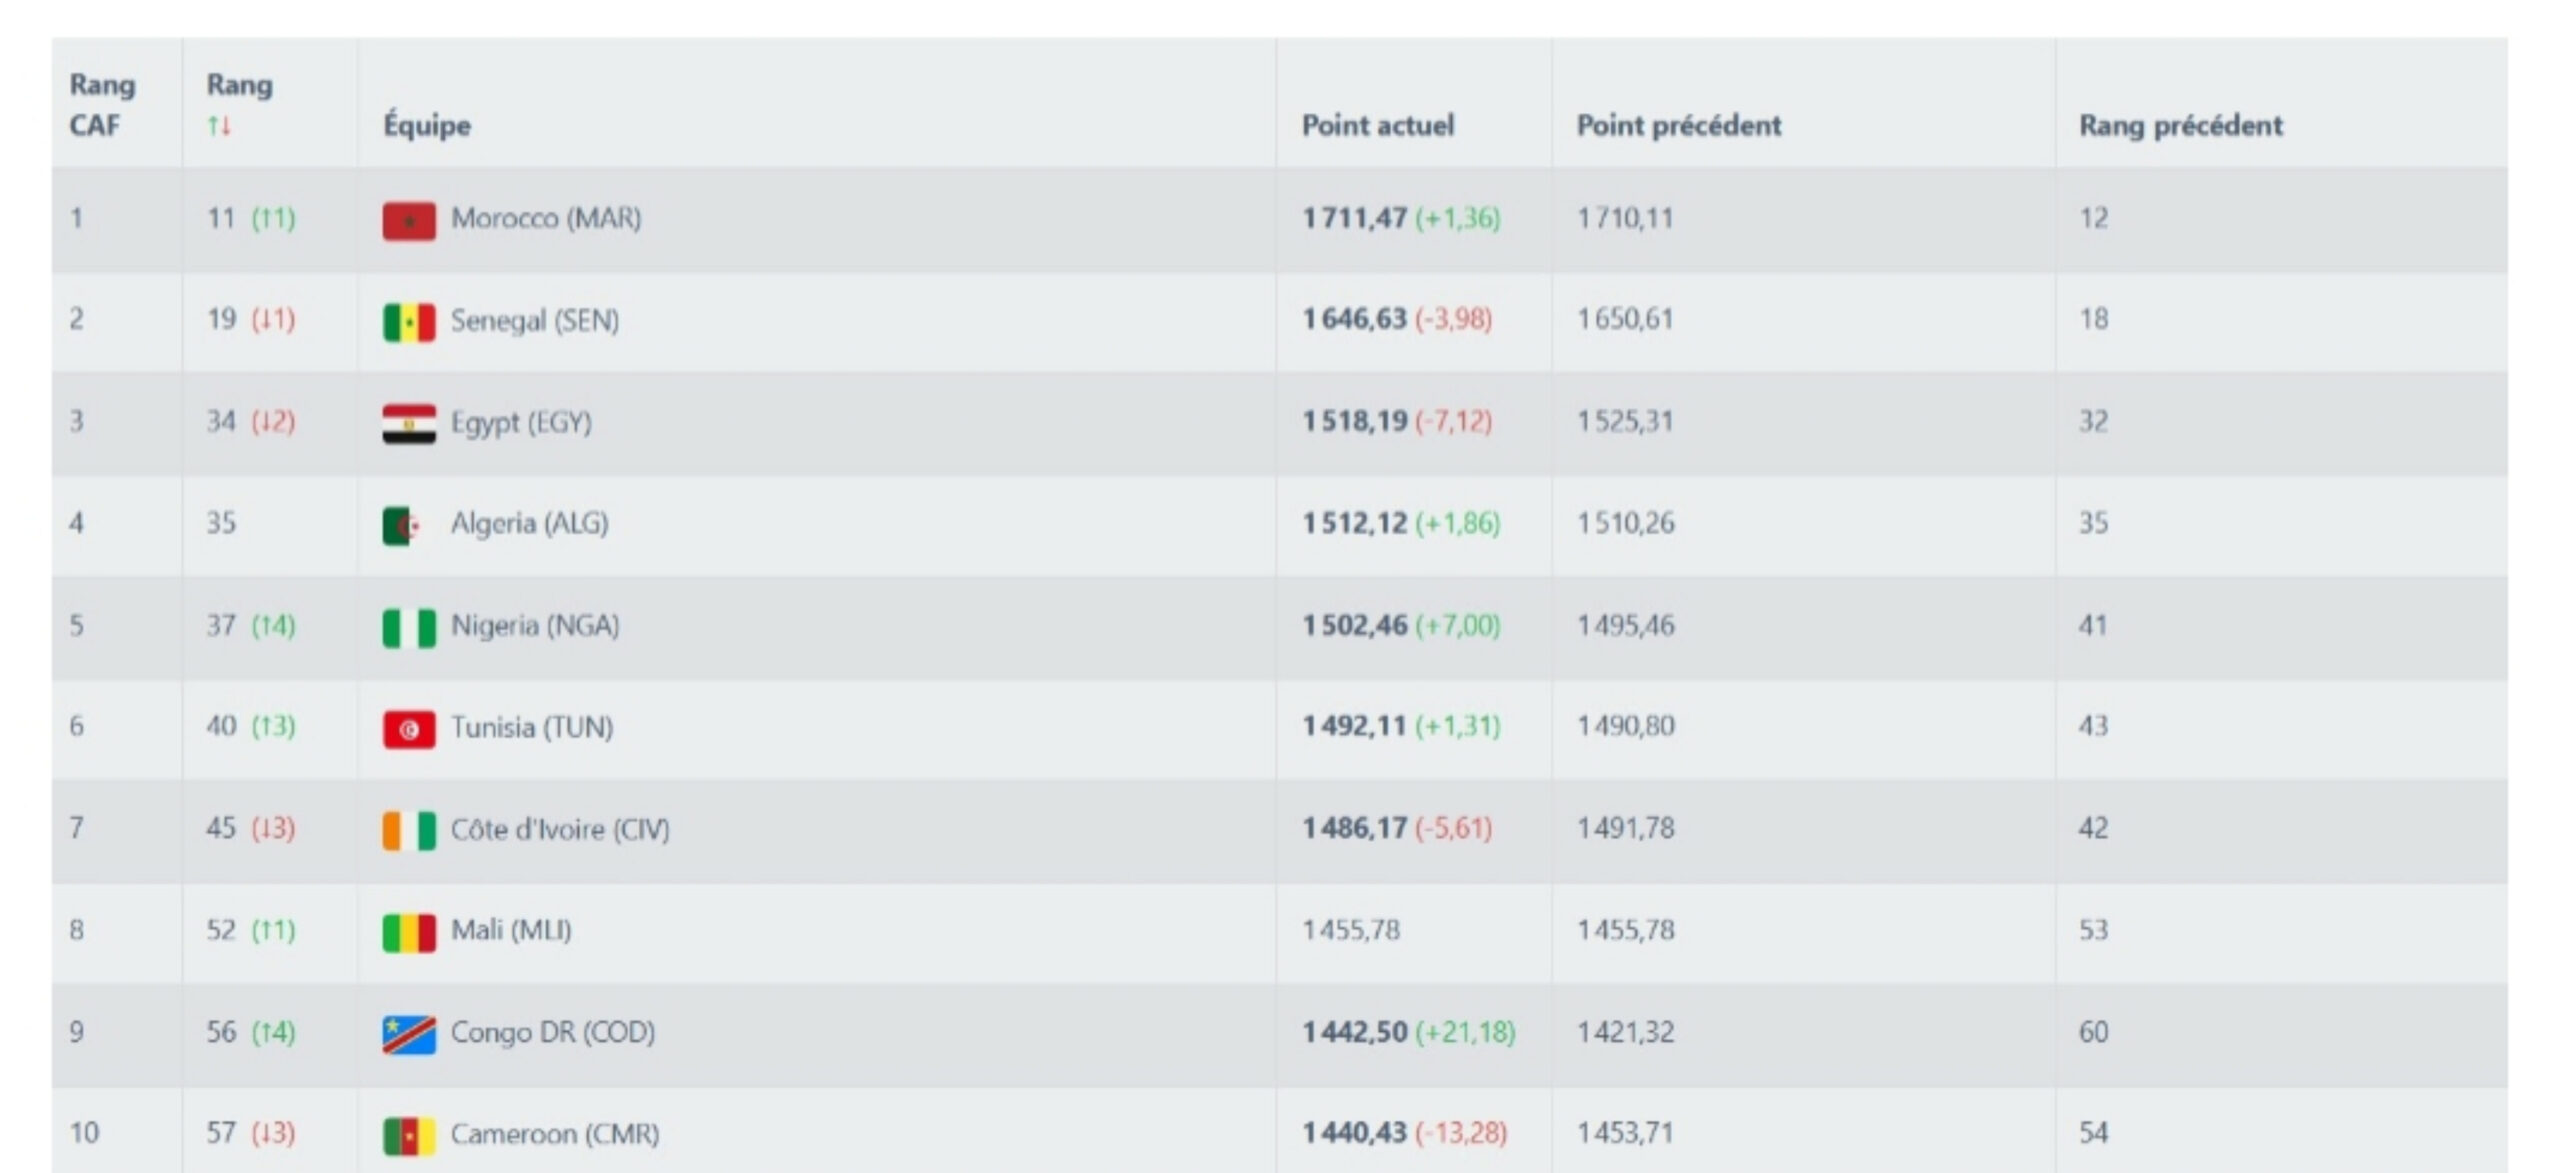Click the Algeria flag icon
2560x1173 pixels.
pyautogui.click(x=402, y=526)
